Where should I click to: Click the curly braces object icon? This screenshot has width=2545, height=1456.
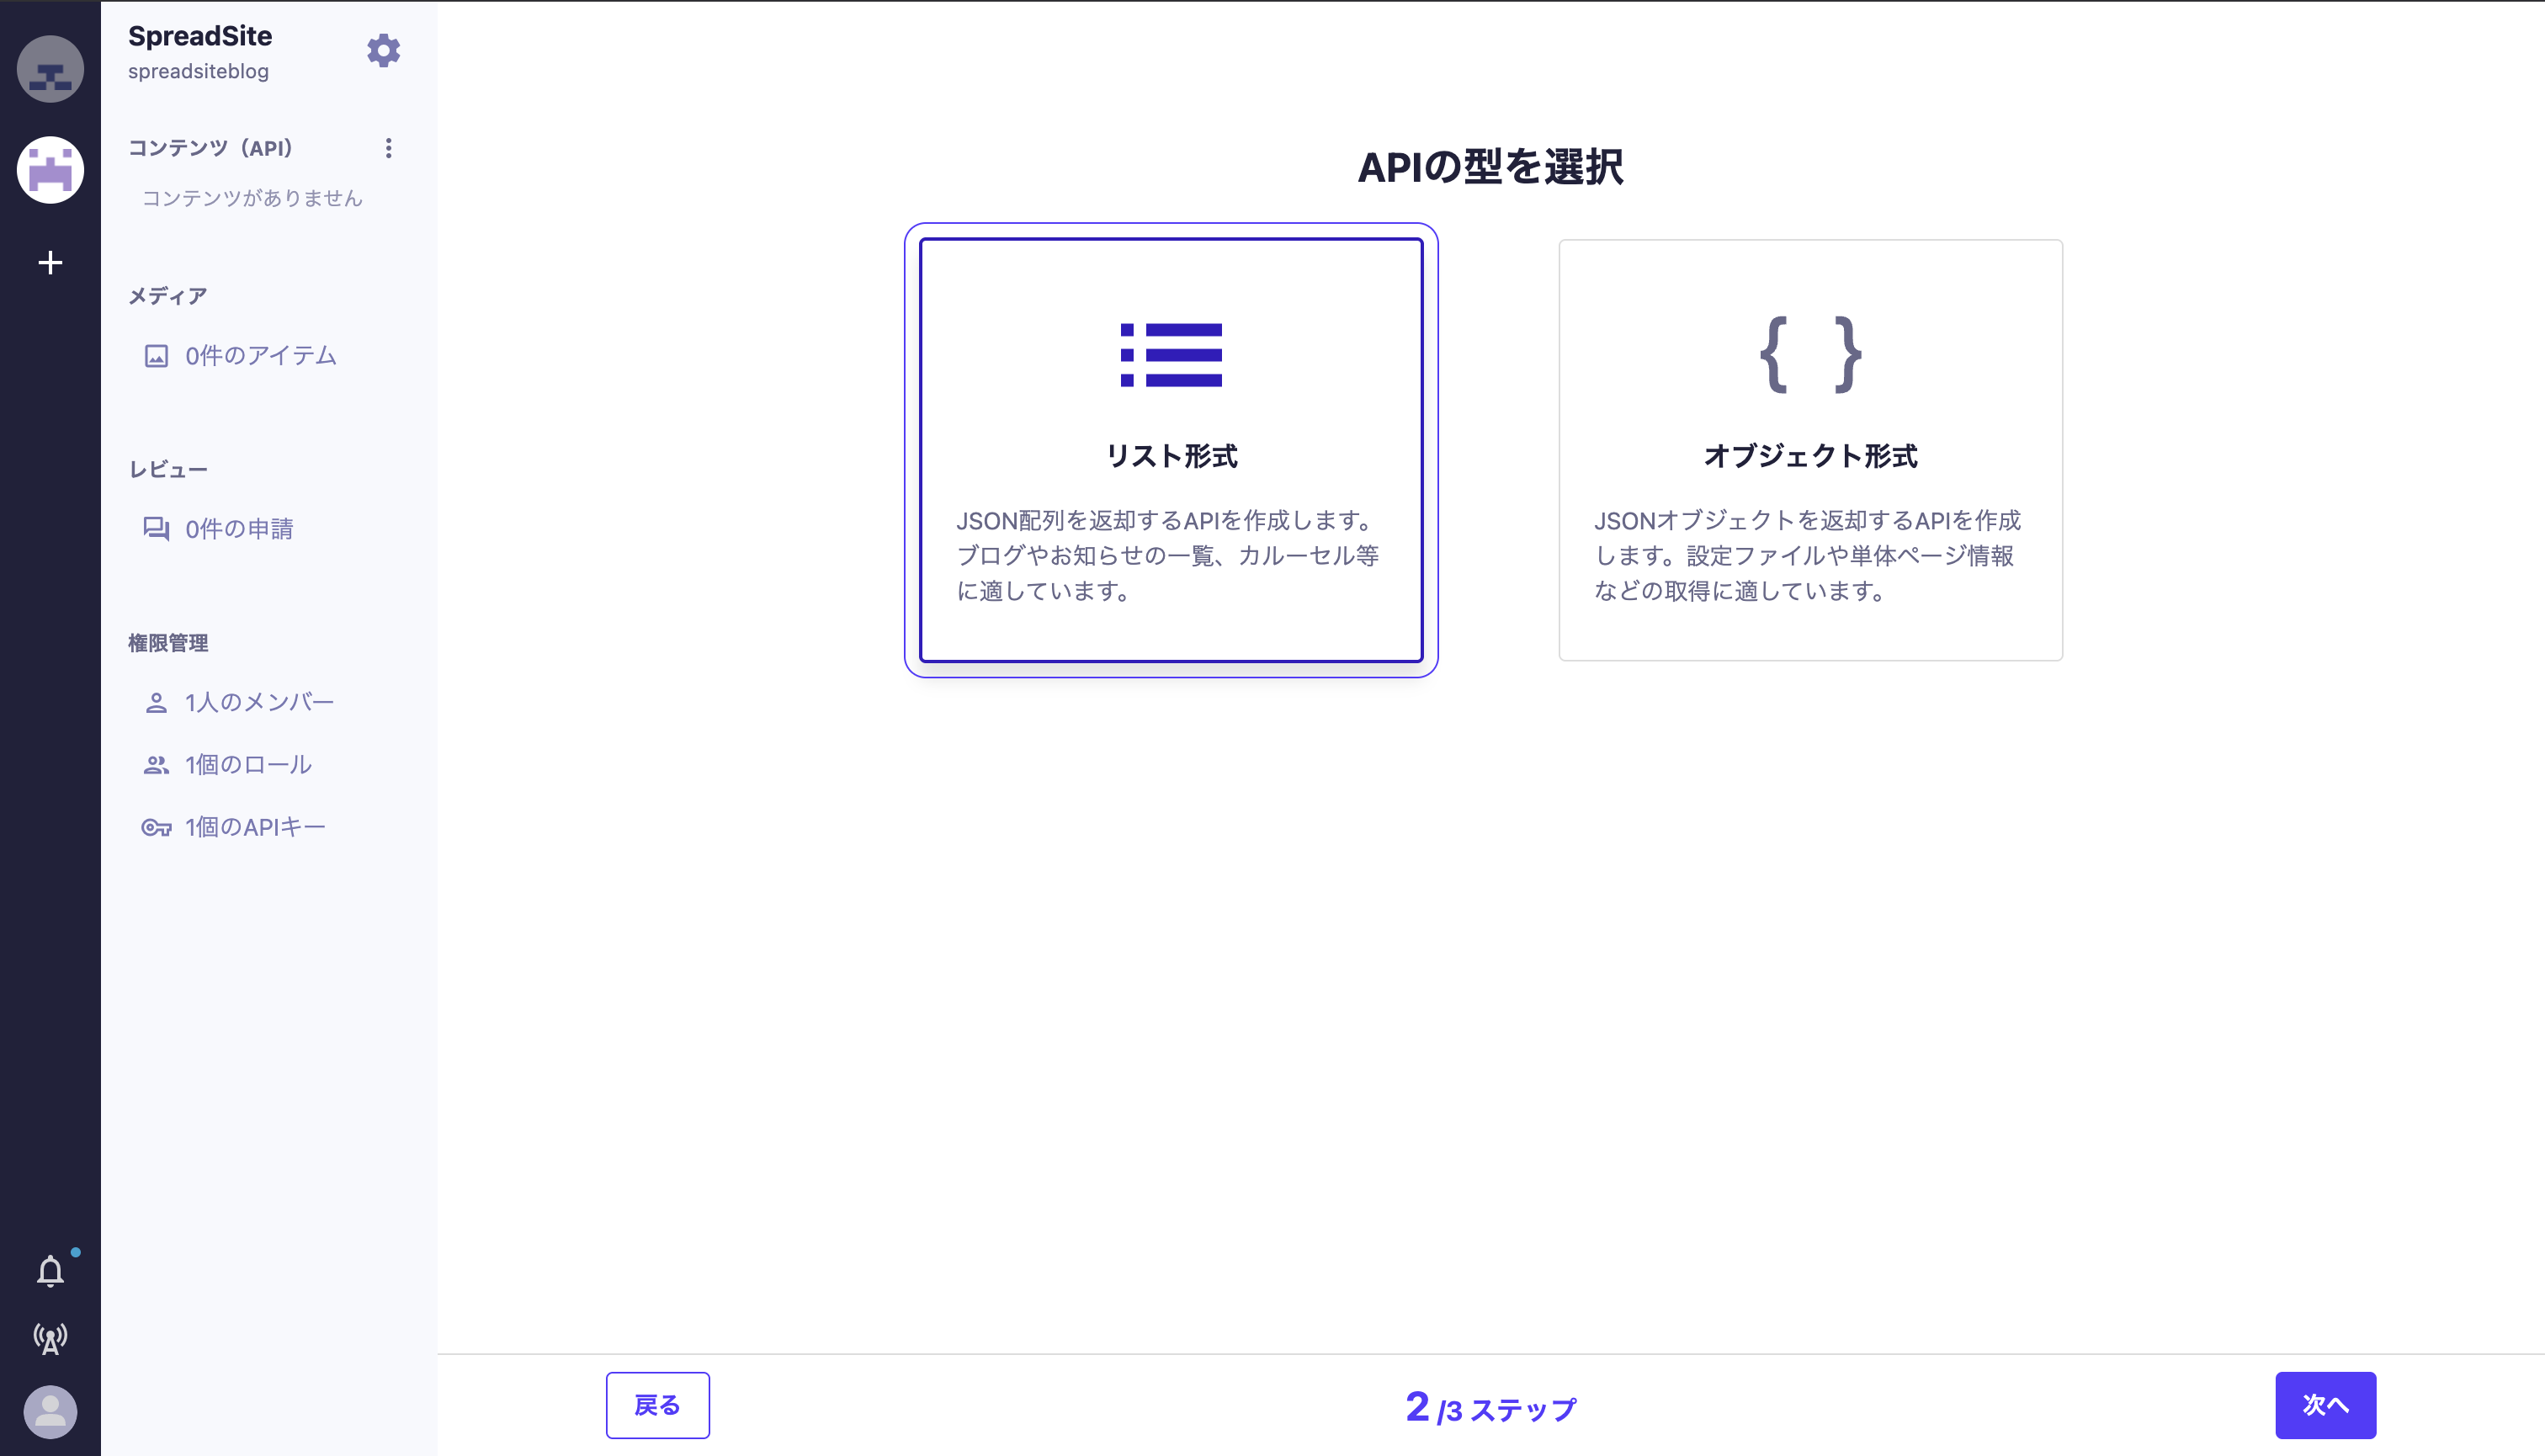[x=1810, y=355]
